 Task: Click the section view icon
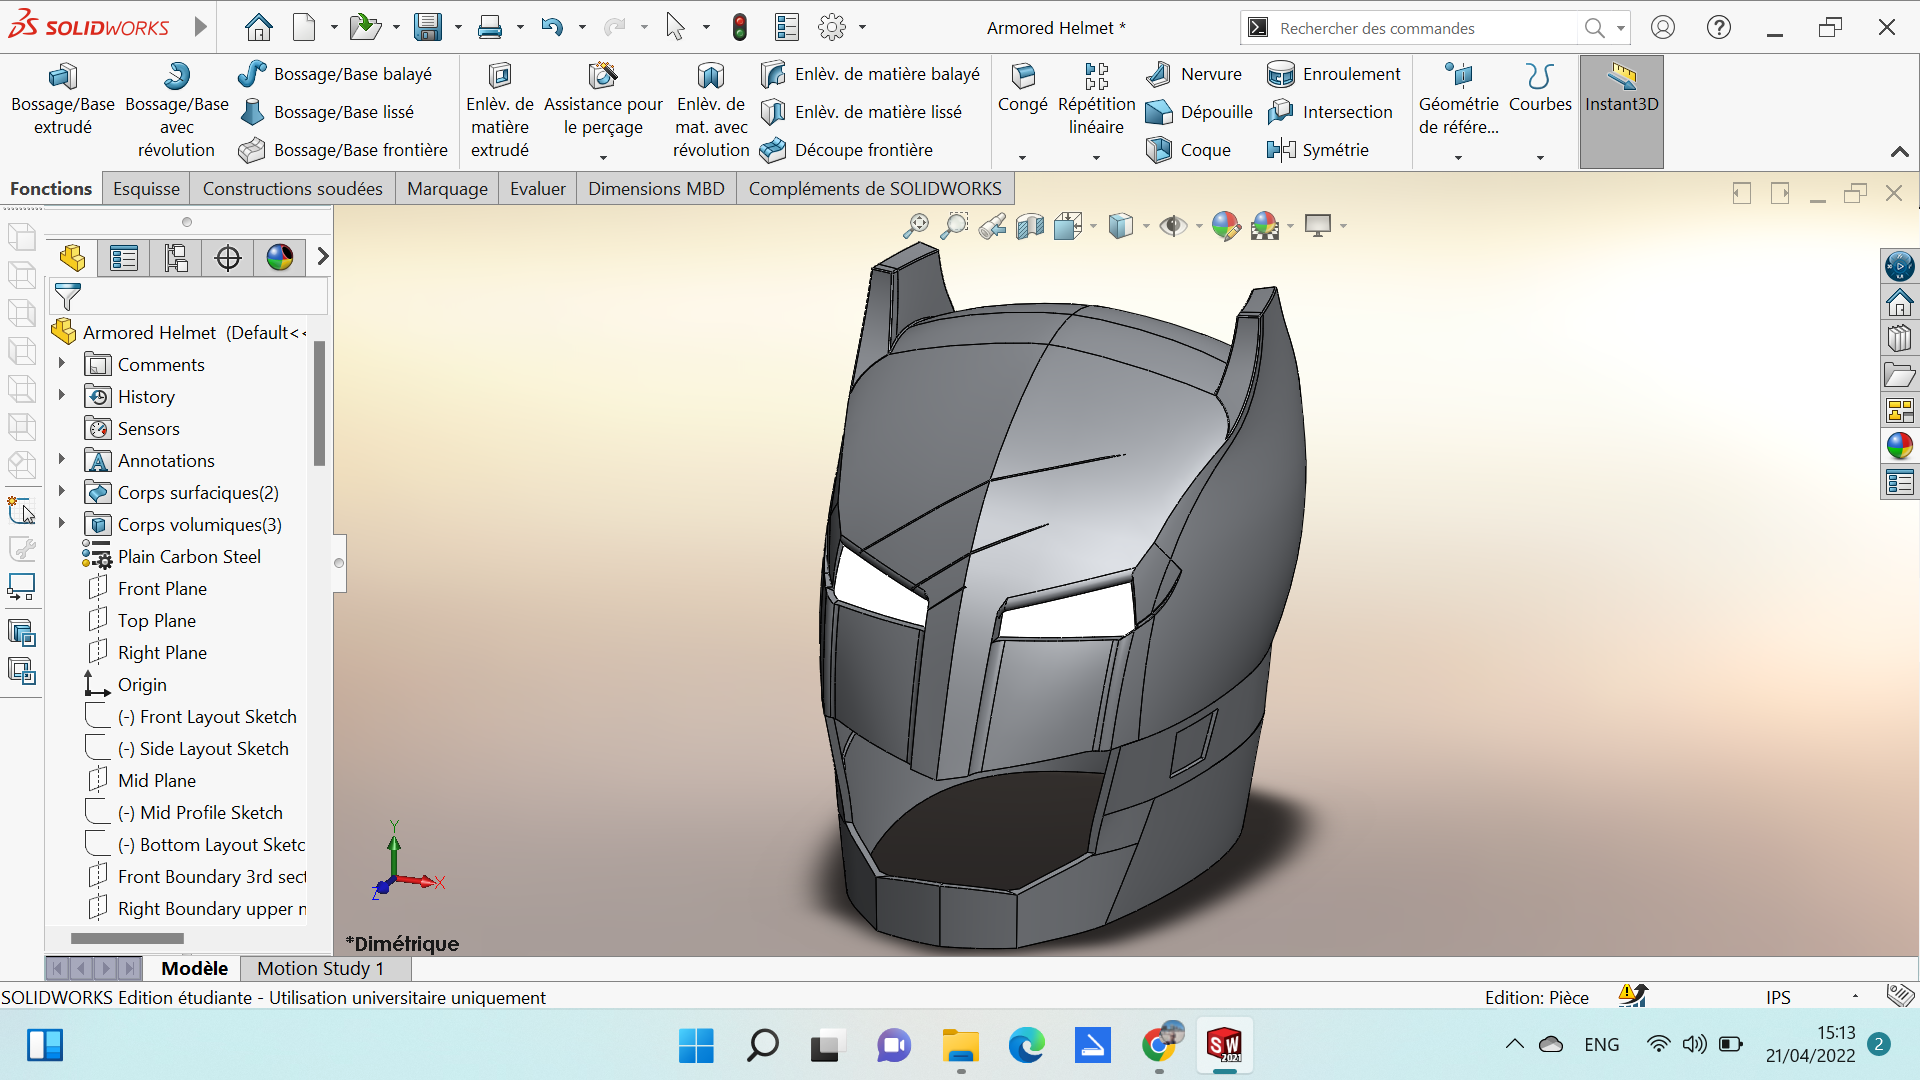(x=1029, y=226)
